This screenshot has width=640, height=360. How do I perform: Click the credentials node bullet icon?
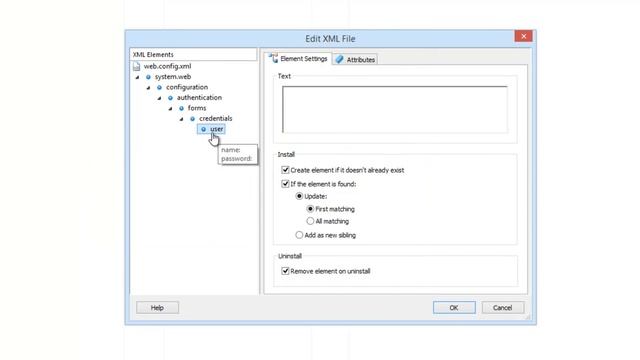(192, 119)
